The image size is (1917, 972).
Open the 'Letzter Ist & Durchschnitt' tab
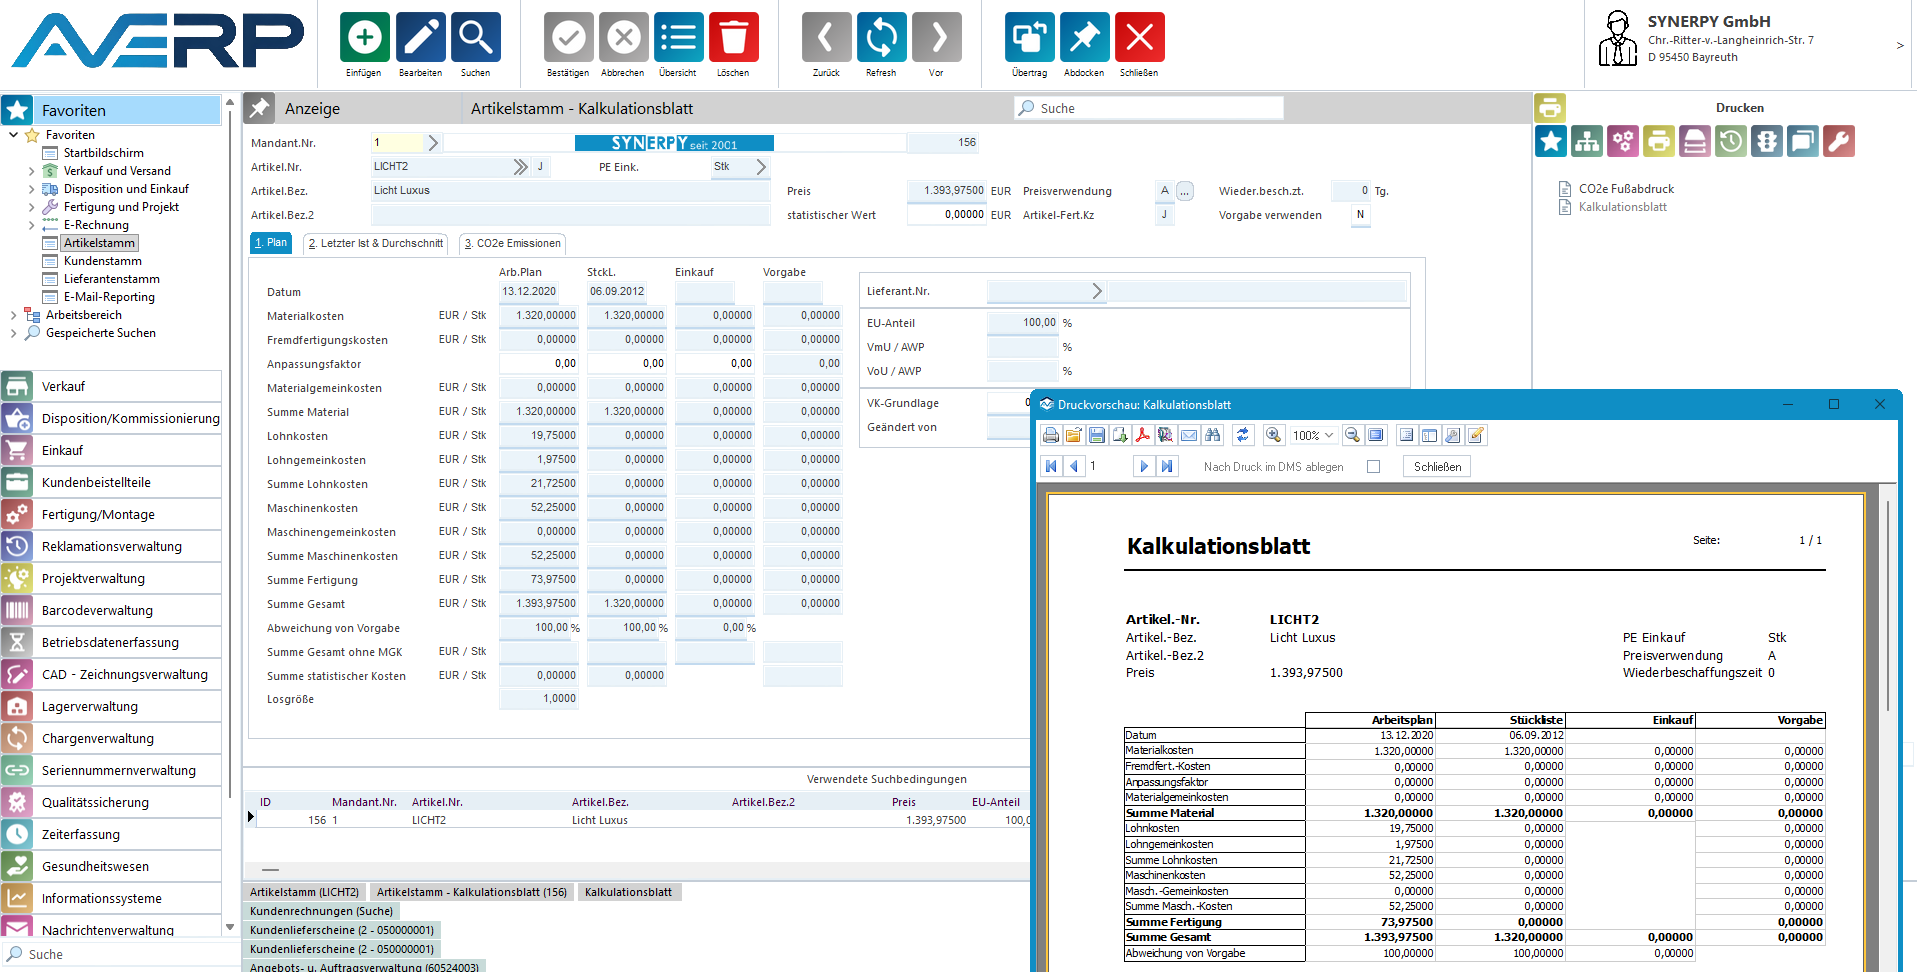coord(376,243)
